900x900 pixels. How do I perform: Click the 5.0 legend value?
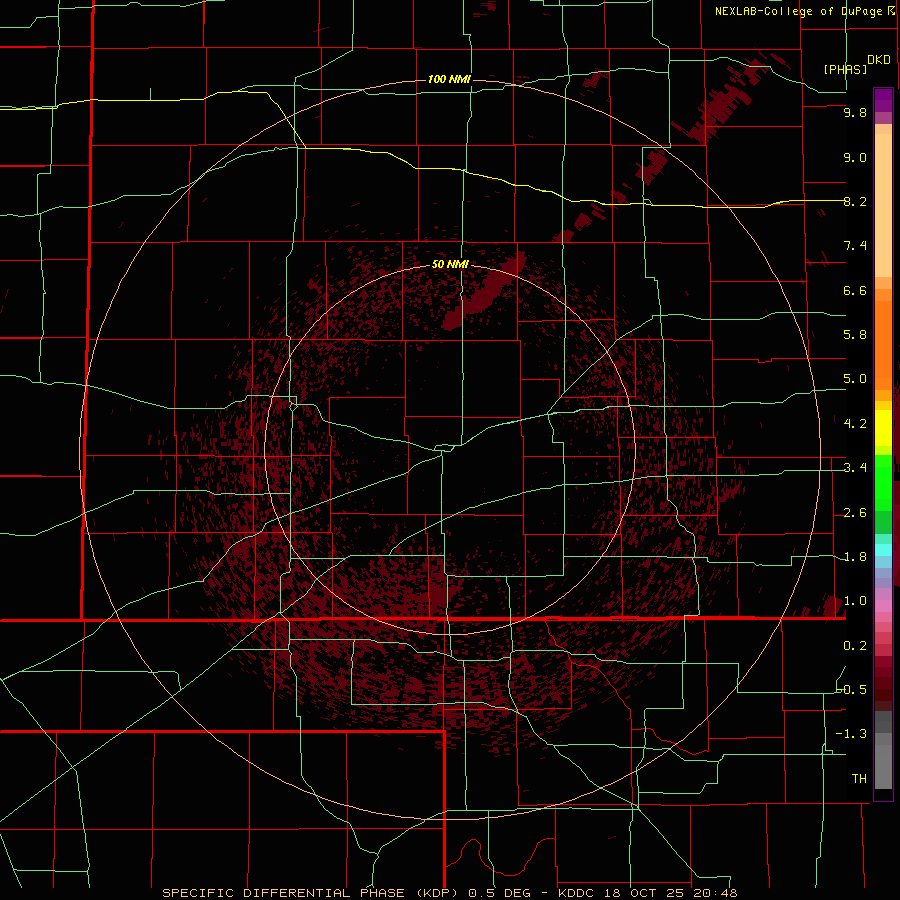tap(855, 379)
